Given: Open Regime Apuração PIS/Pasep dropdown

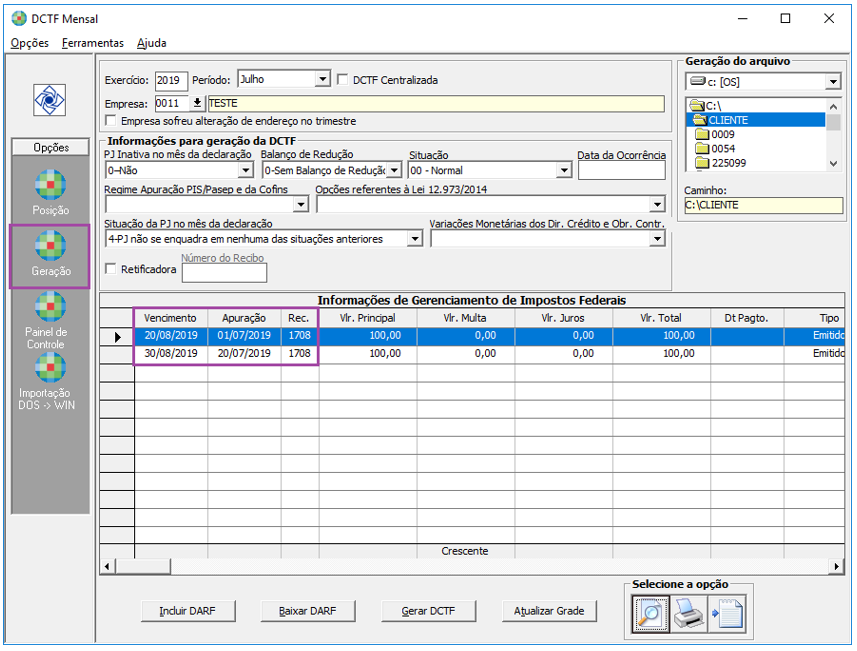Looking at the screenshot, I should [x=301, y=204].
